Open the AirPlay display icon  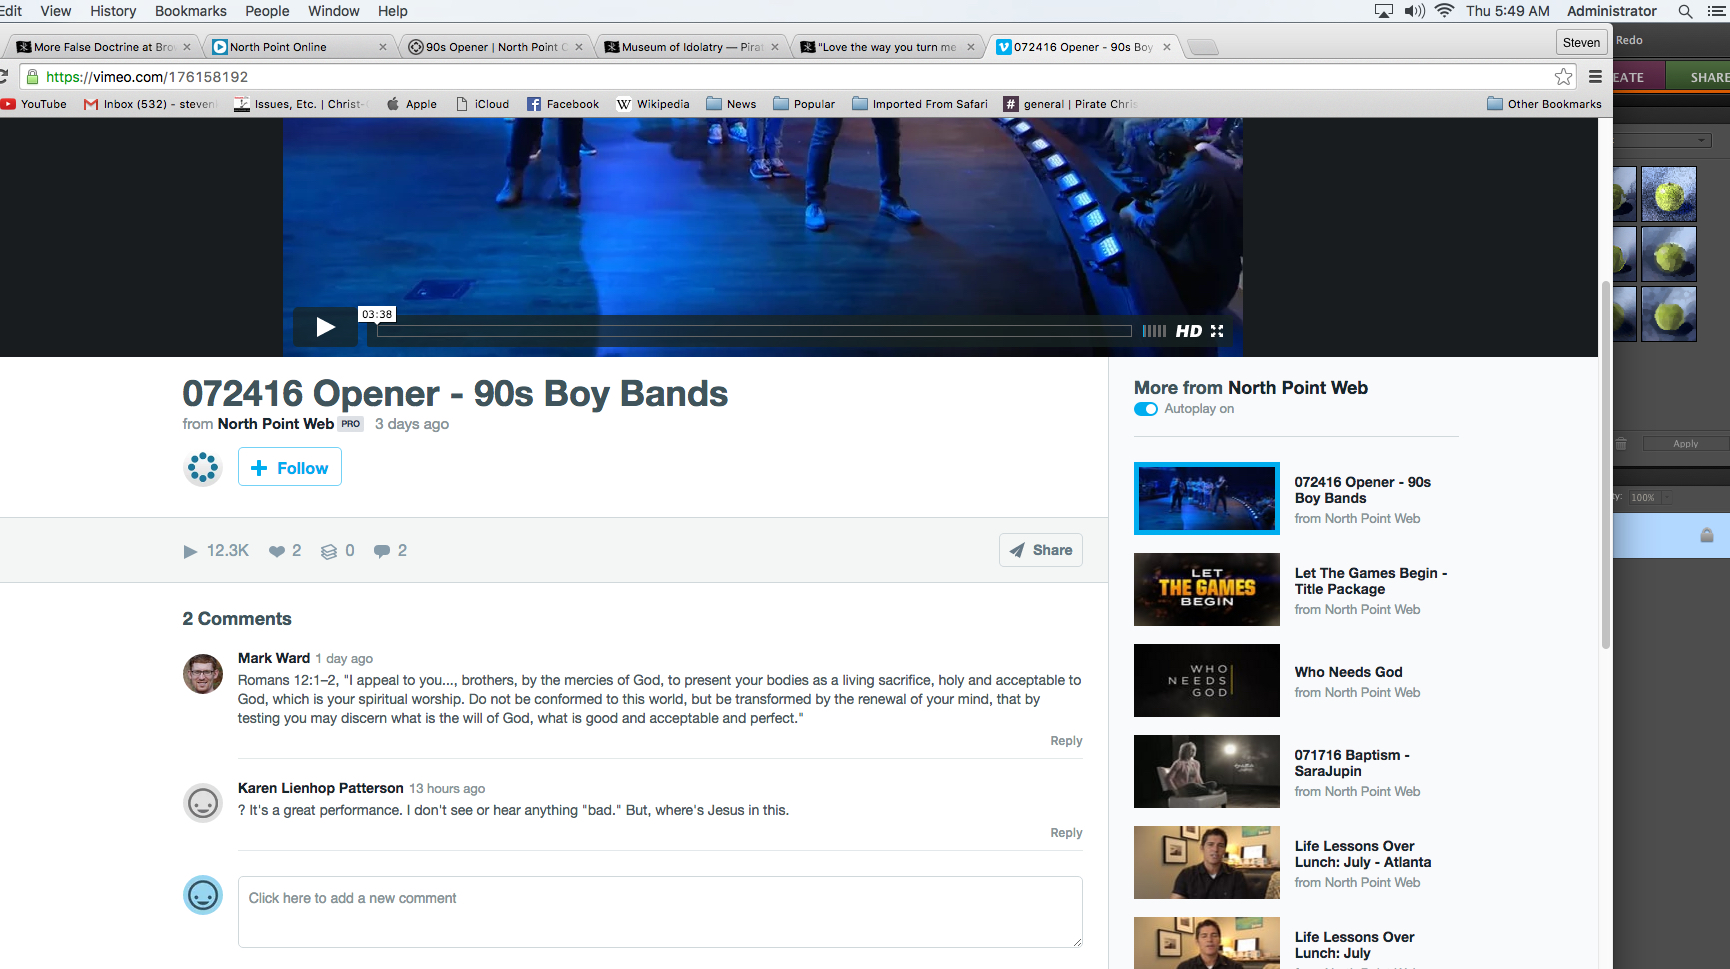(x=1384, y=11)
